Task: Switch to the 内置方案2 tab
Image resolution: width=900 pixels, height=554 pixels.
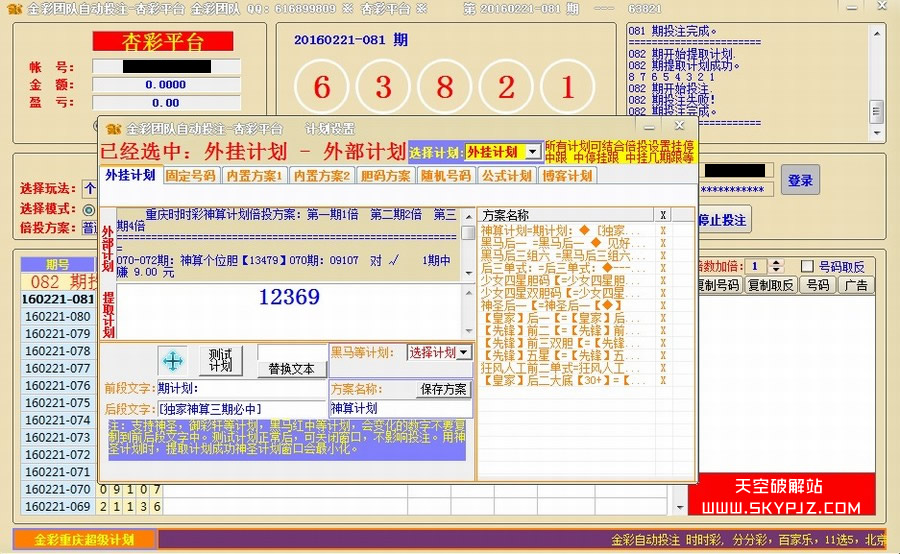Action: point(321,176)
